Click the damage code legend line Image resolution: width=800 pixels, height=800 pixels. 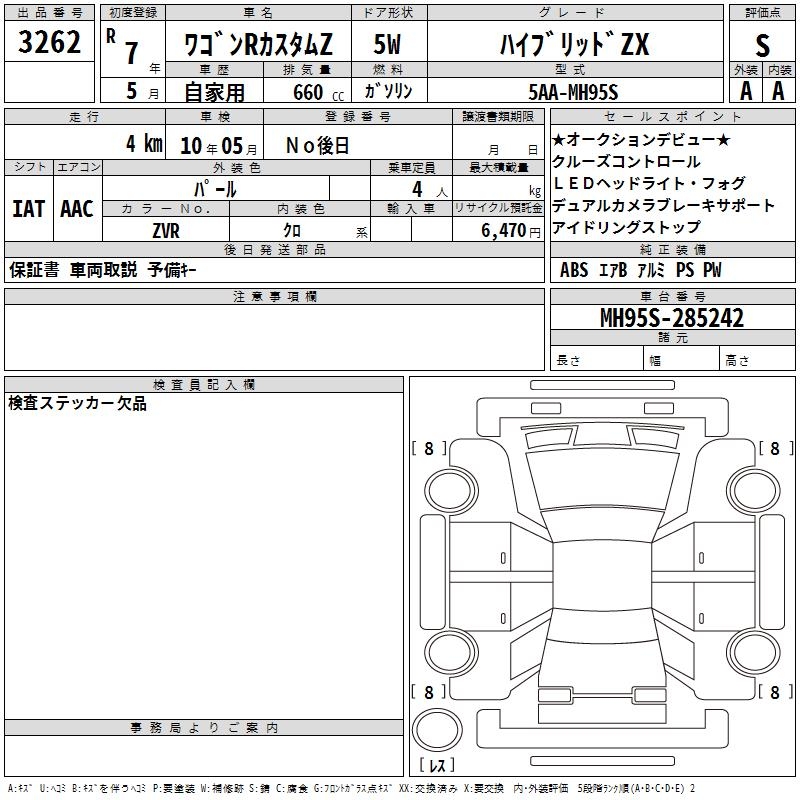click(x=352, y=788)
